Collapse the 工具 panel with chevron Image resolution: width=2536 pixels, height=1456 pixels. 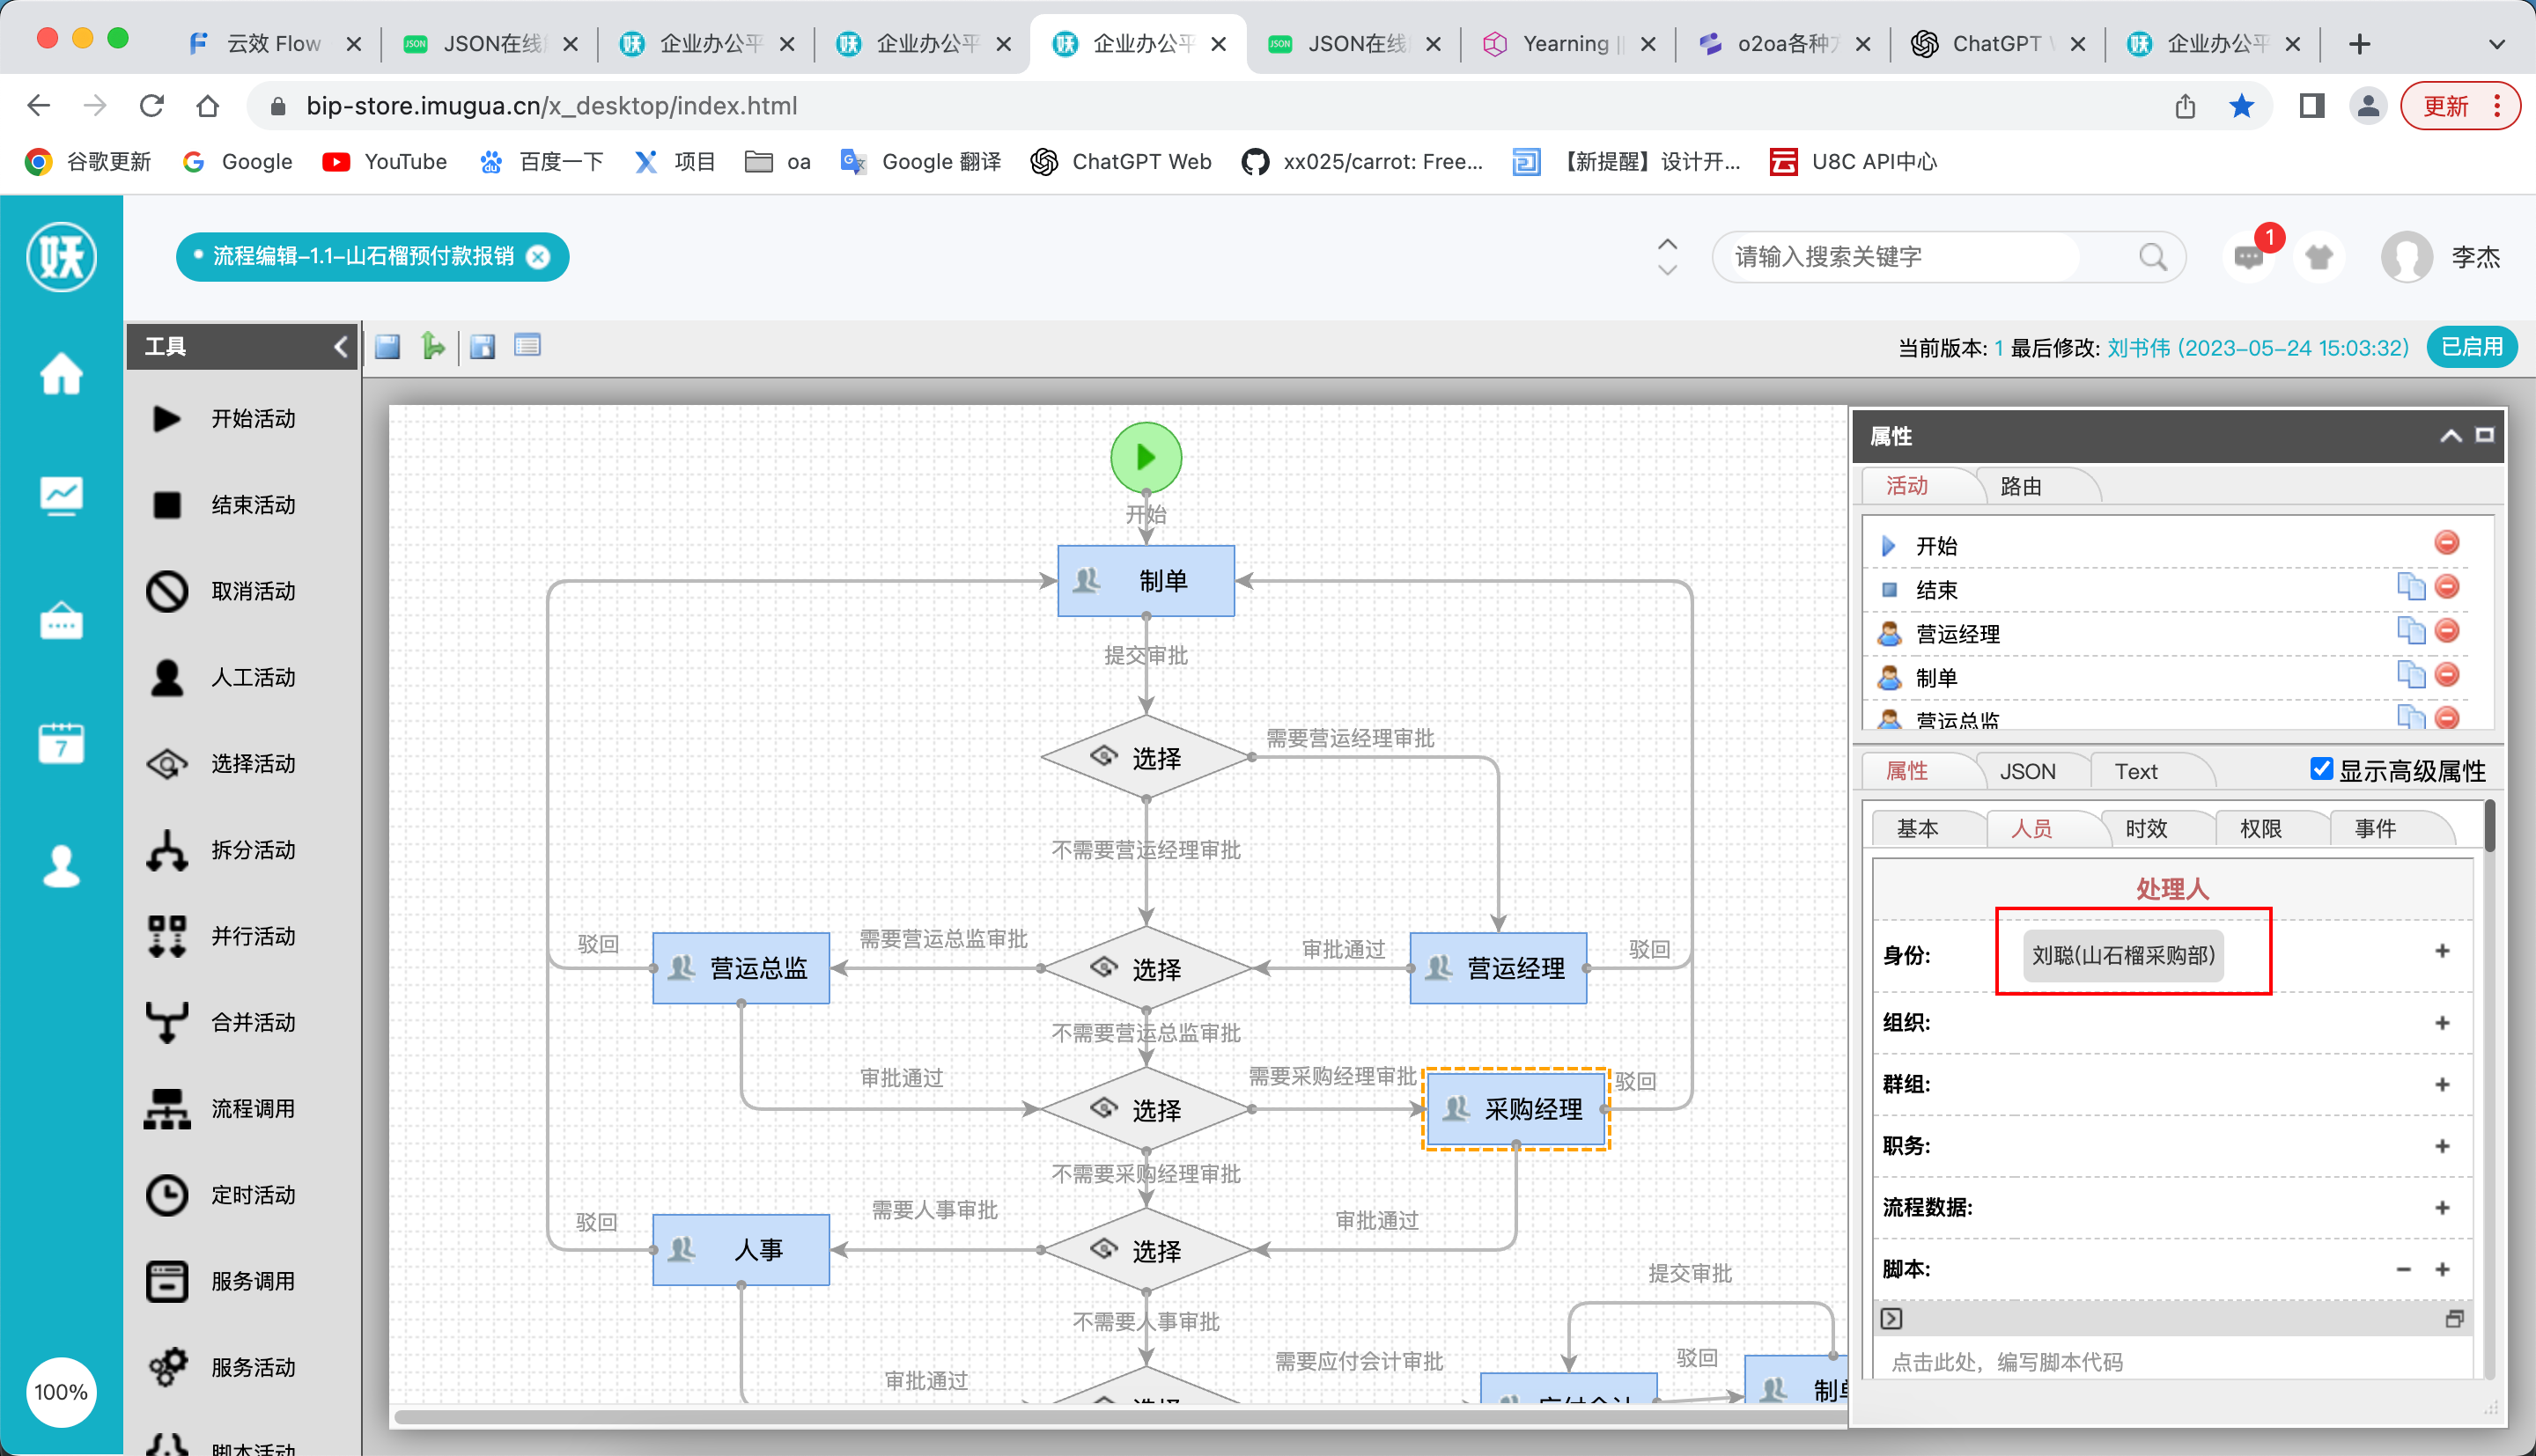tap(340, 347)
